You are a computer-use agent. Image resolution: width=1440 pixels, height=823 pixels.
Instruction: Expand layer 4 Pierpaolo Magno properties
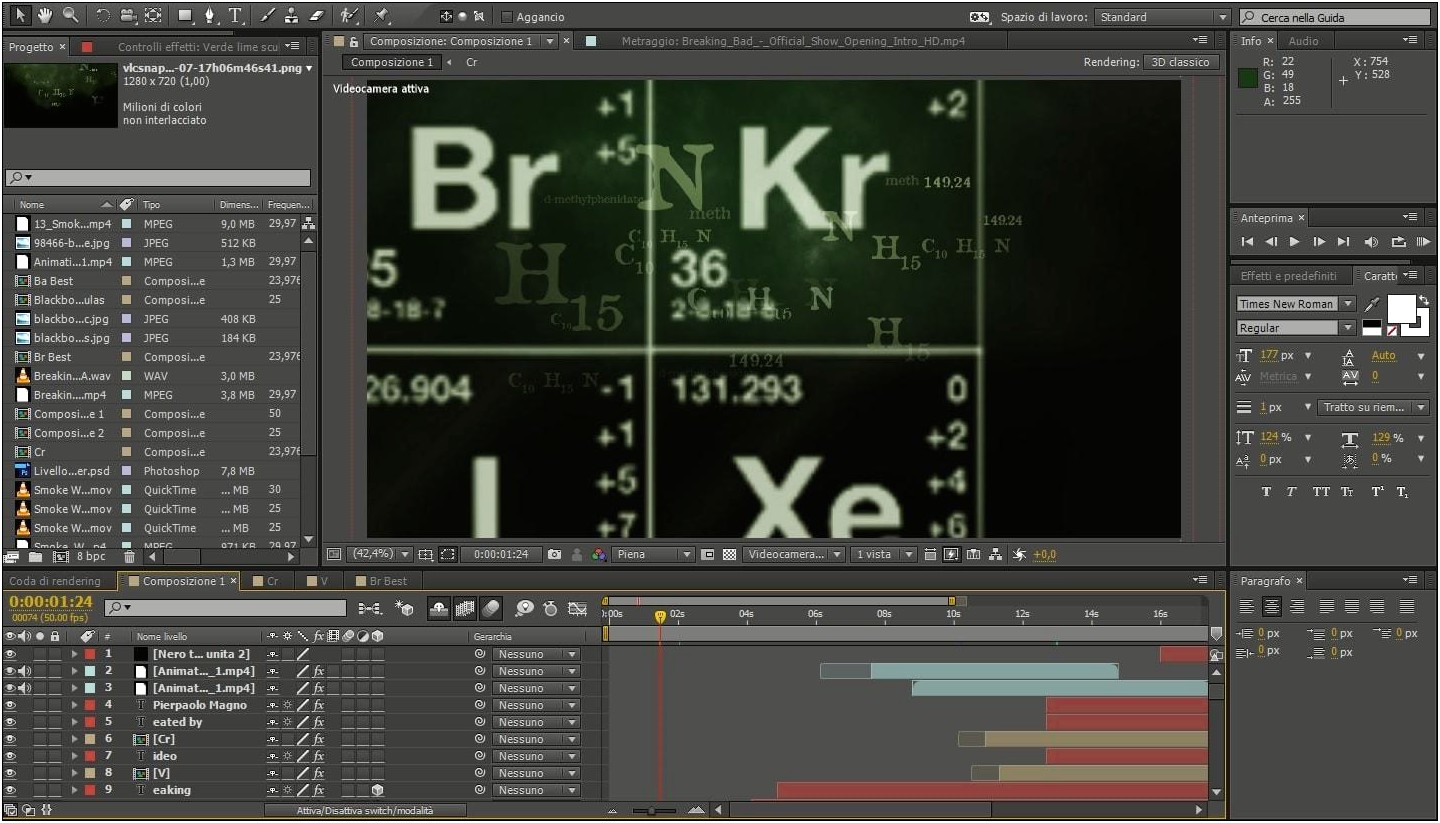(x=74, y=705)
